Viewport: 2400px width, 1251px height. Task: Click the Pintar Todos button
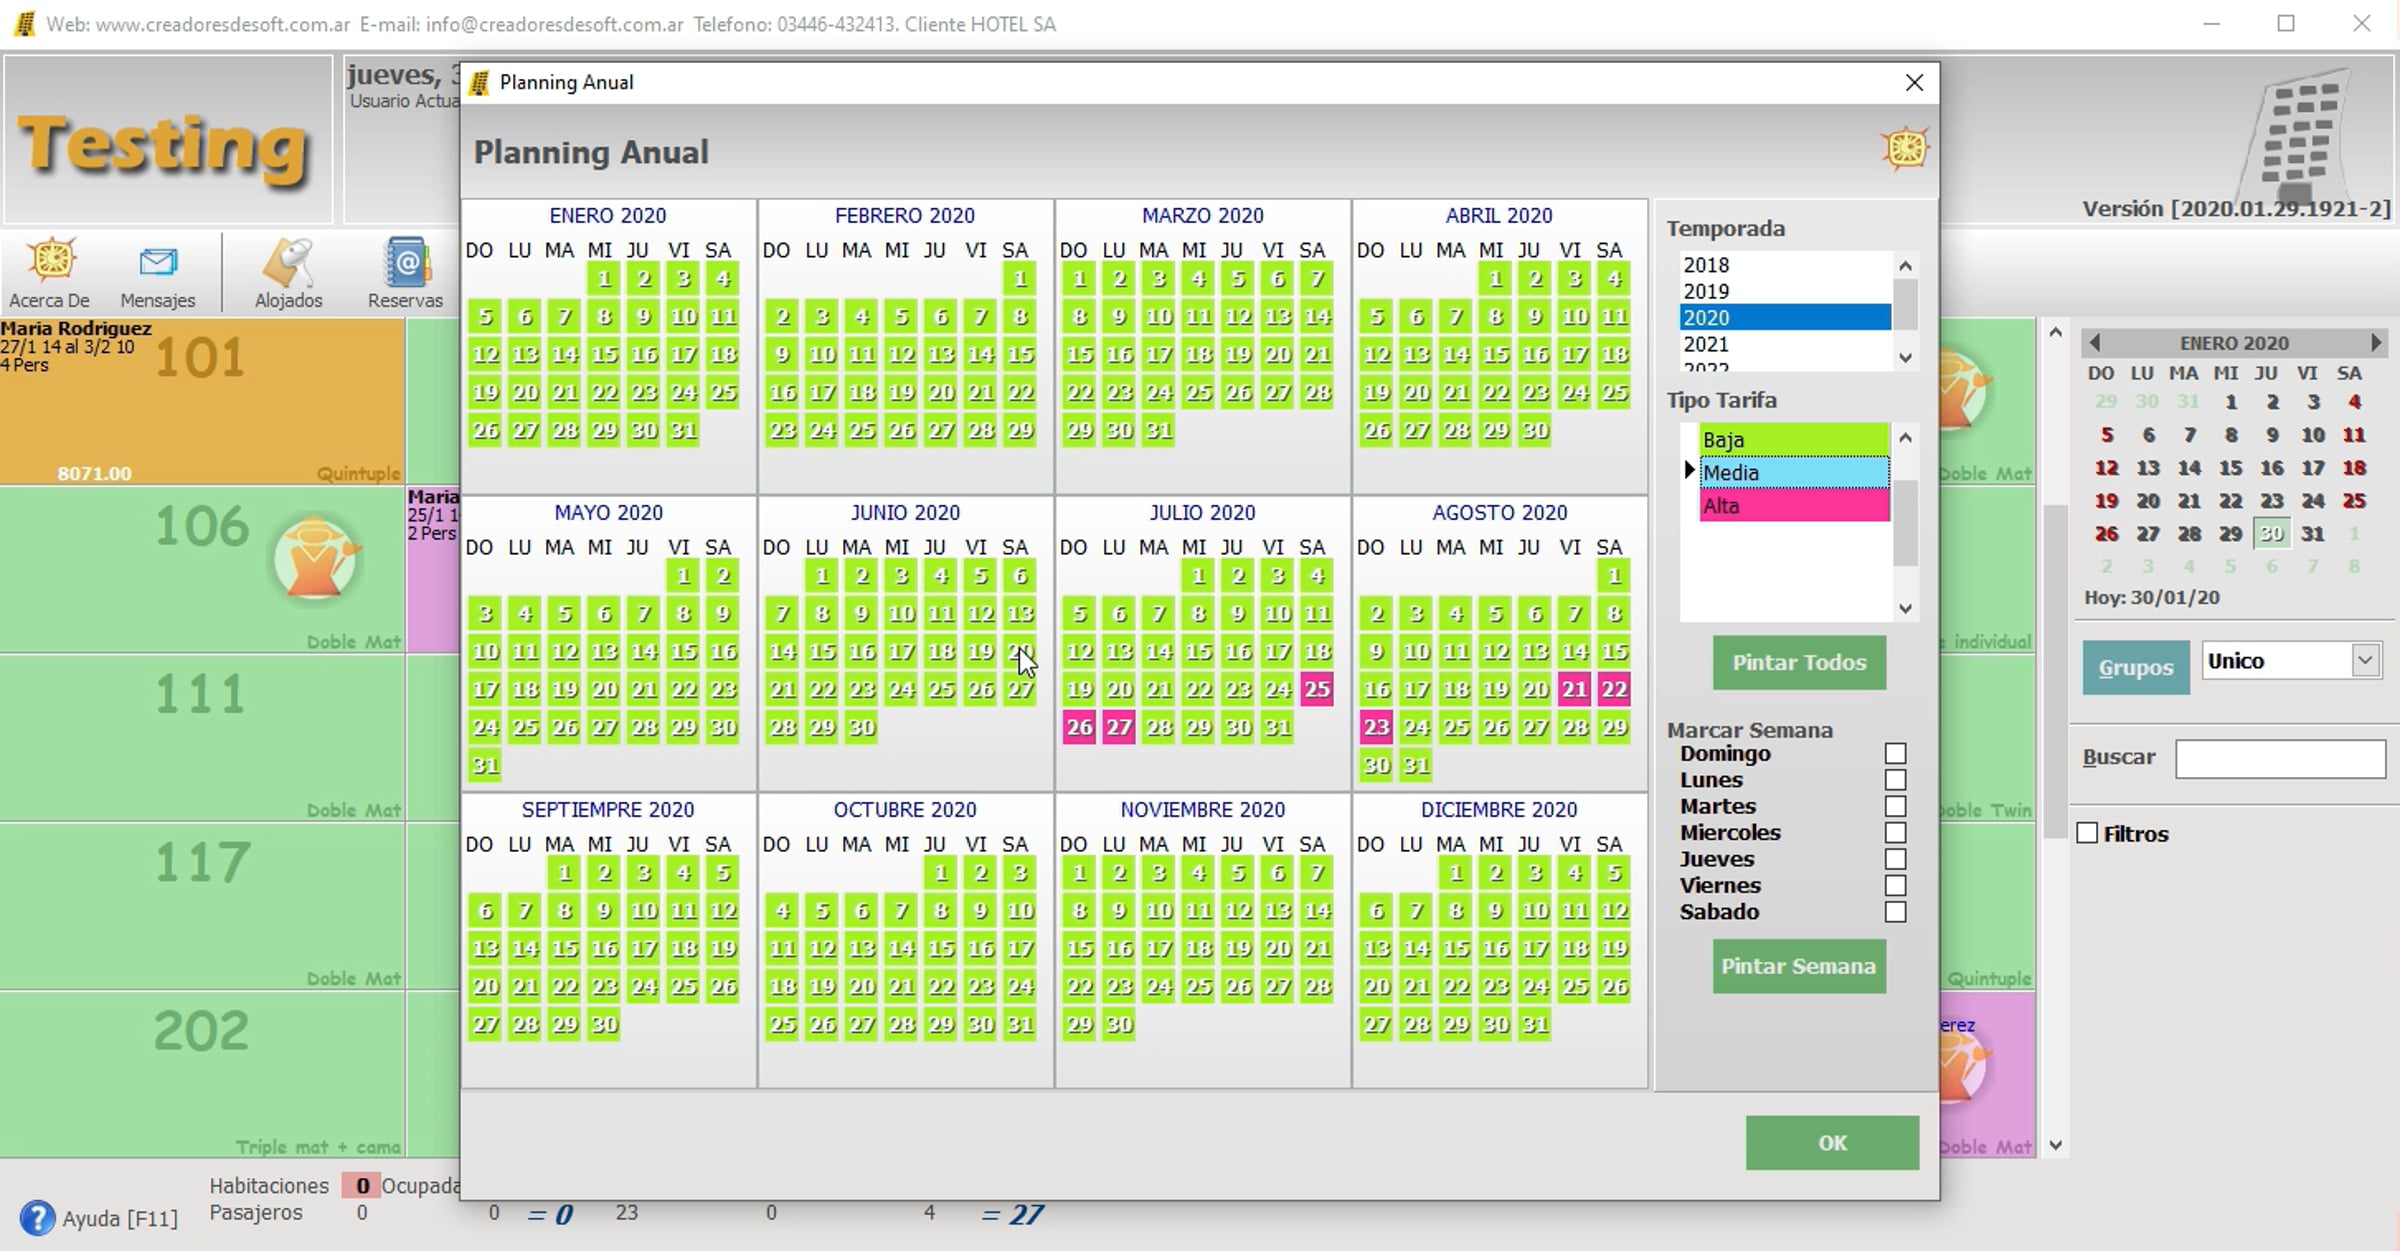(x=1799, y=663)
